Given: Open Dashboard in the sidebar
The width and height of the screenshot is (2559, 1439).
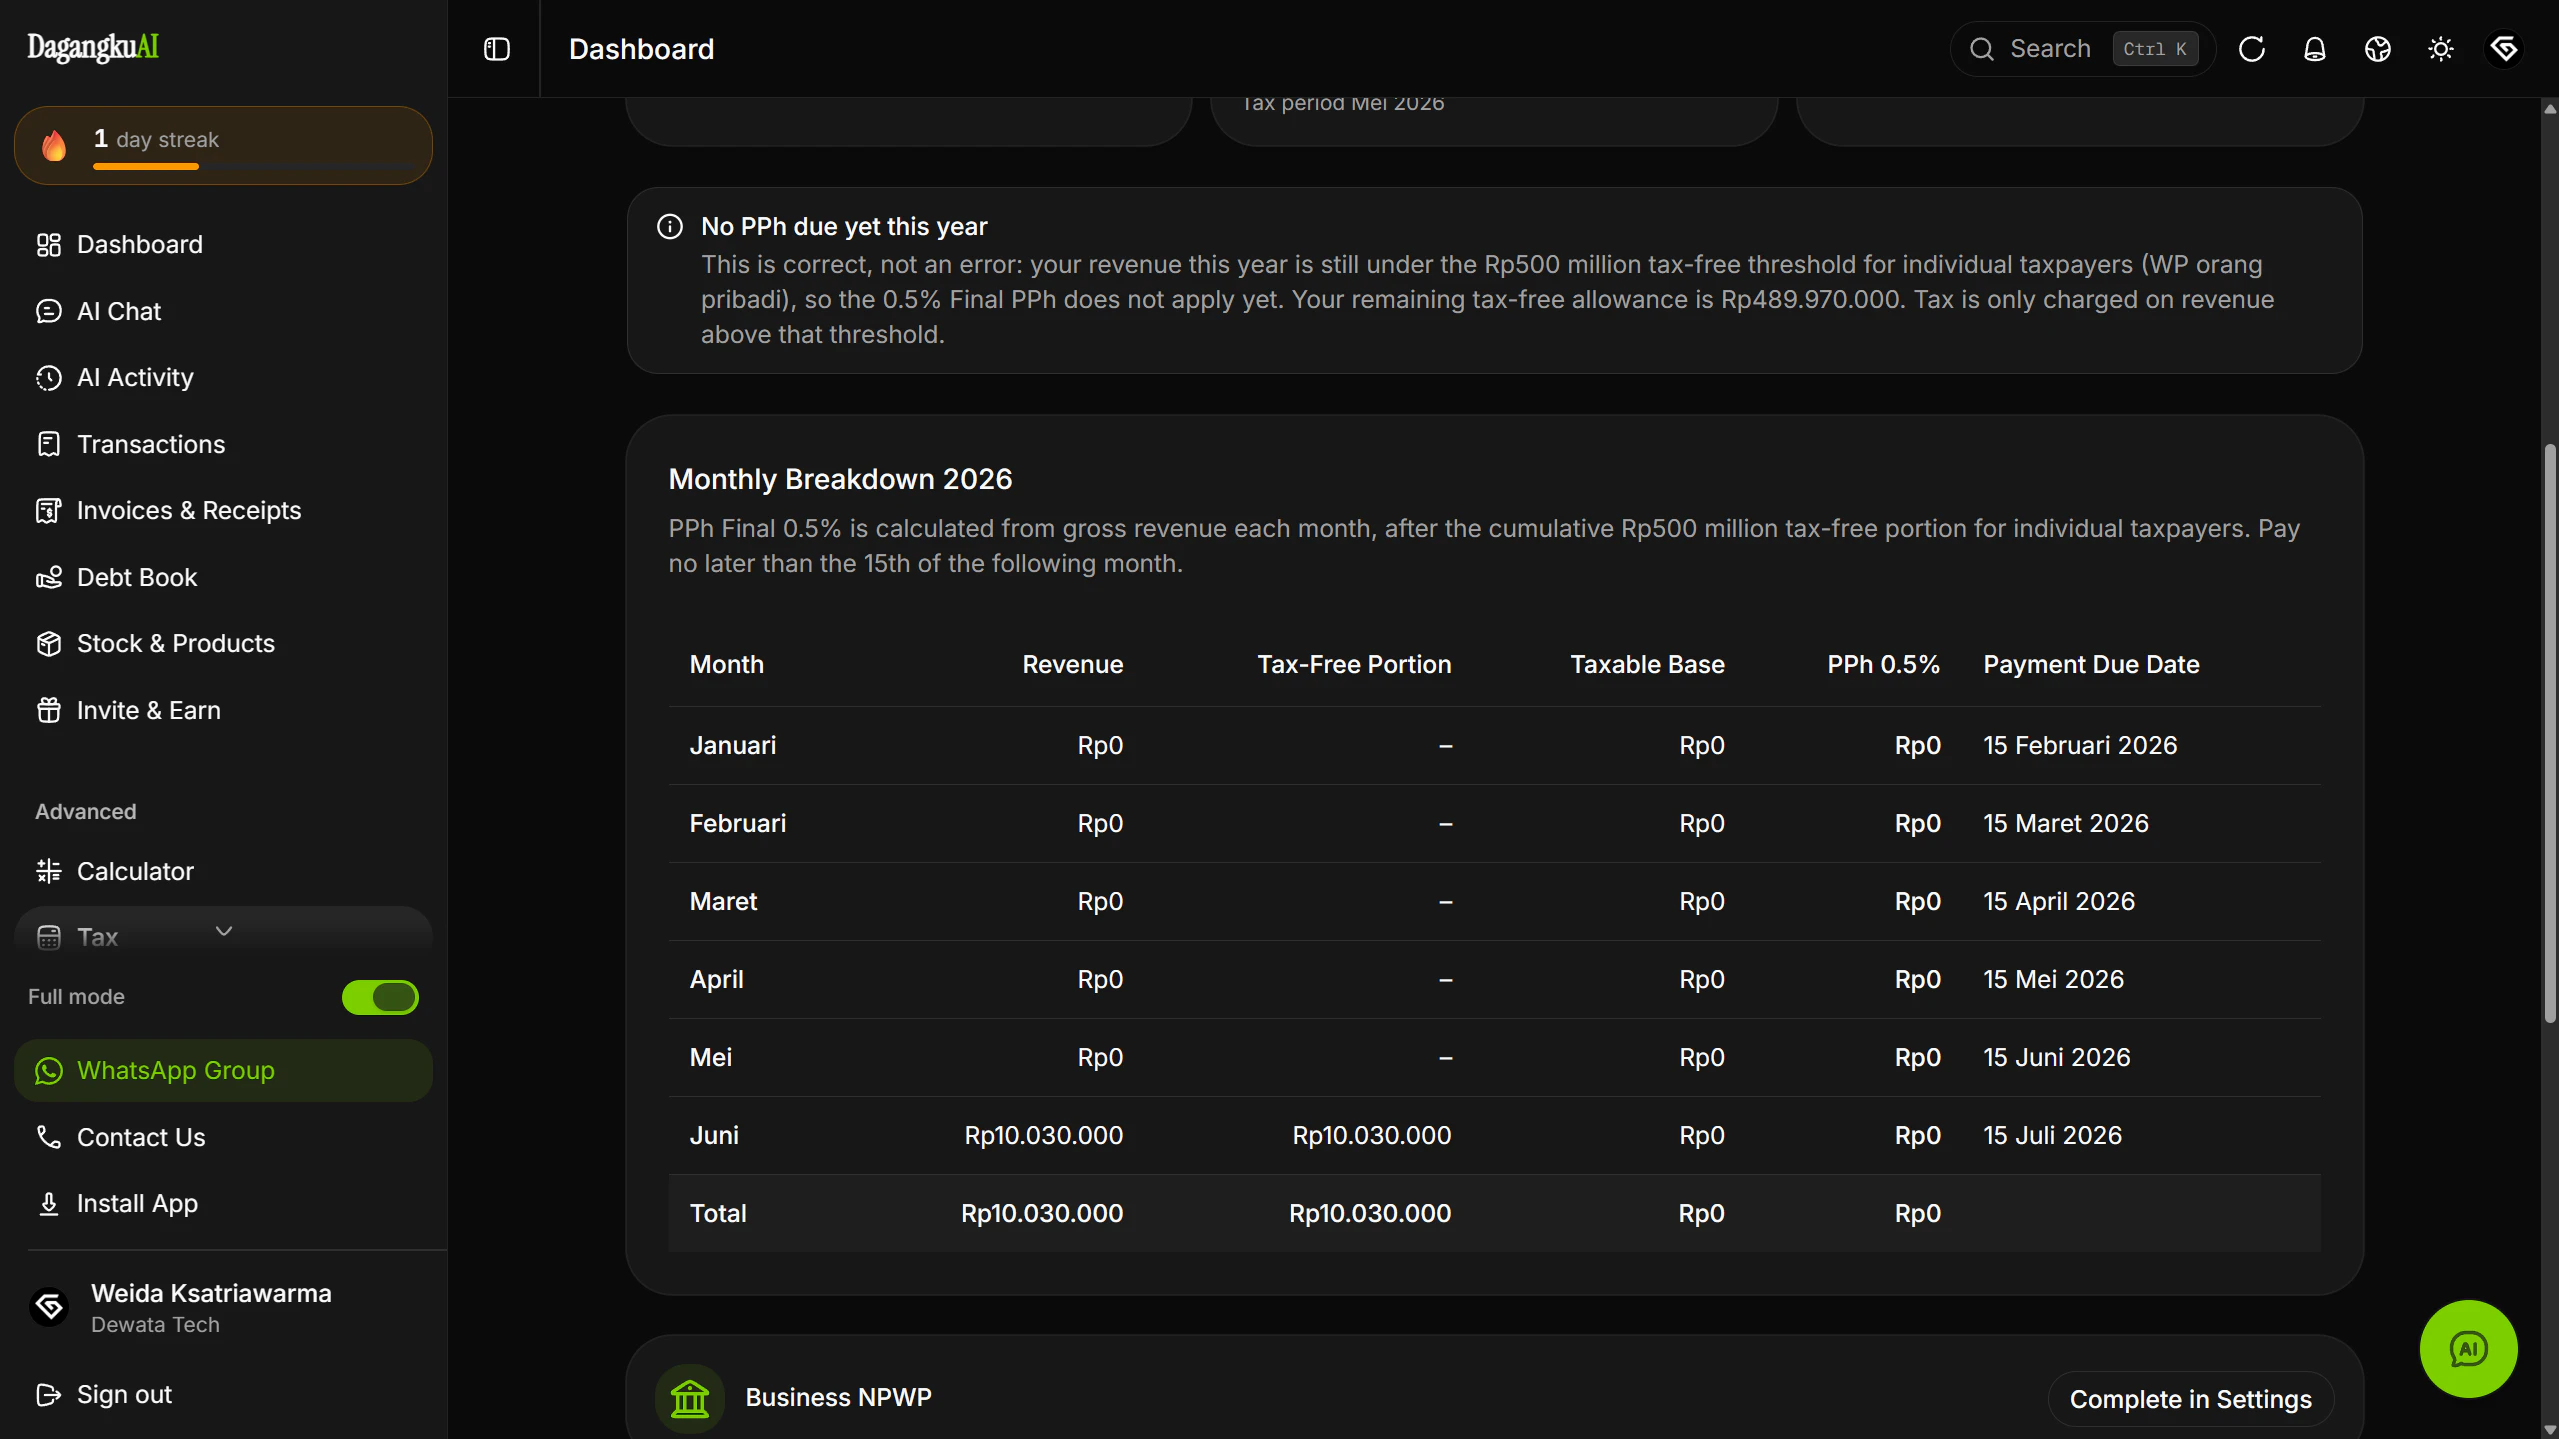Looking at the screenshot, I should pos(223,245).
